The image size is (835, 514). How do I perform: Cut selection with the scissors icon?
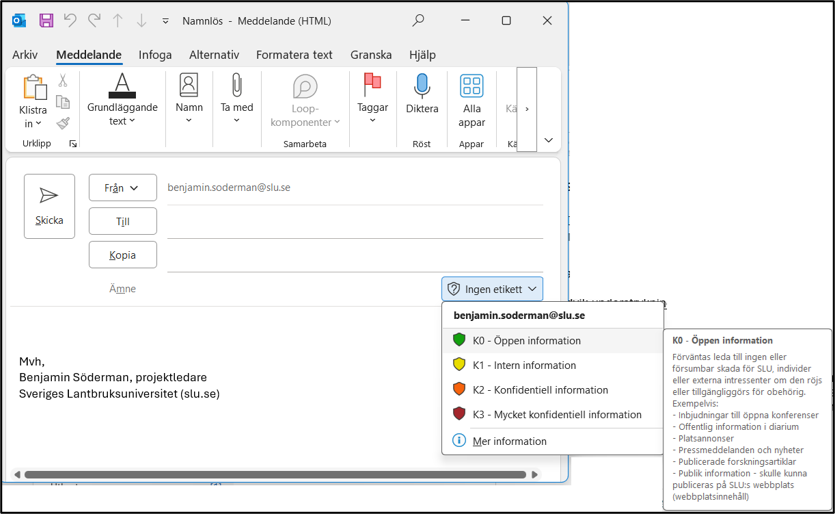[63, 80]
